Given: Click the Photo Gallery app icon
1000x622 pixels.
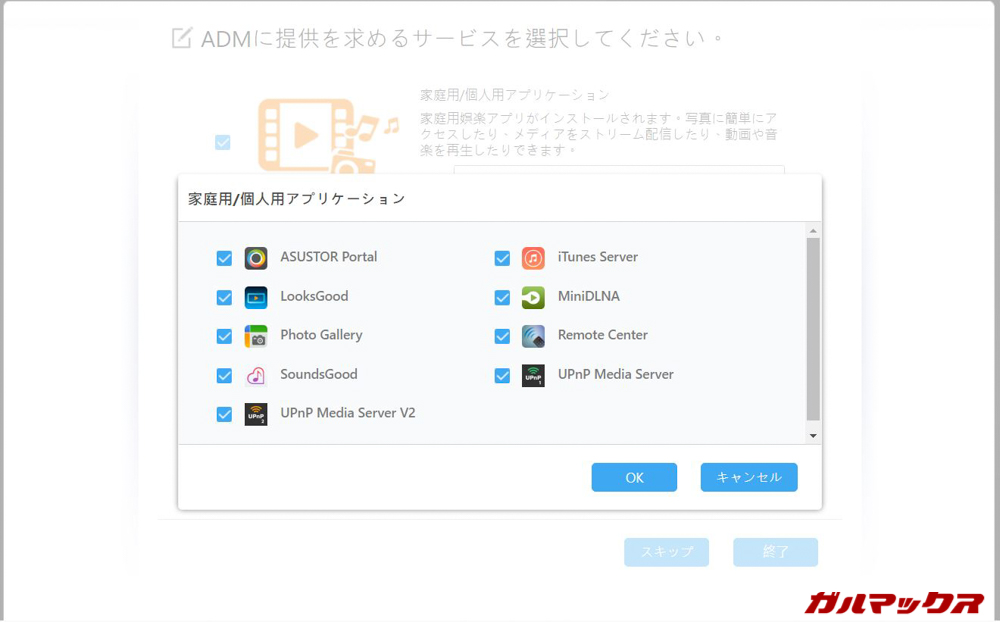Looking at the screenshot, I should tap(256, 336).
